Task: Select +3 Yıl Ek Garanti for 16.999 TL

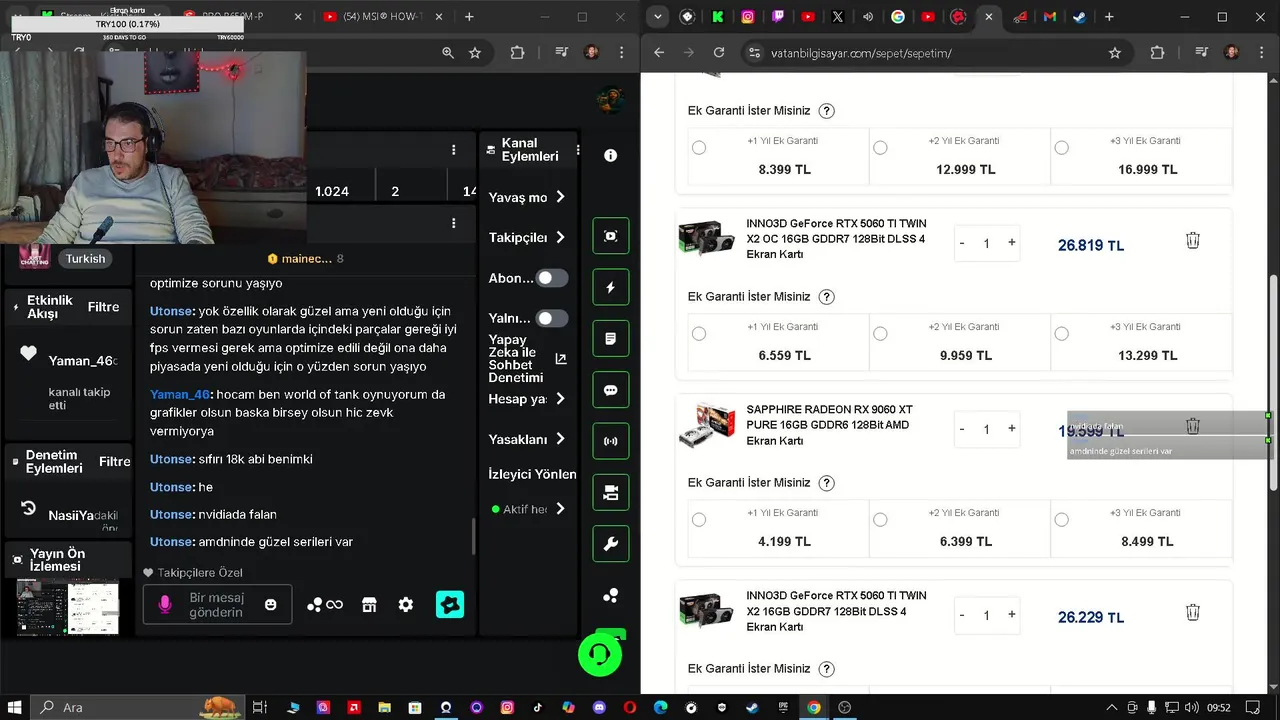Action: [1061, 148]
